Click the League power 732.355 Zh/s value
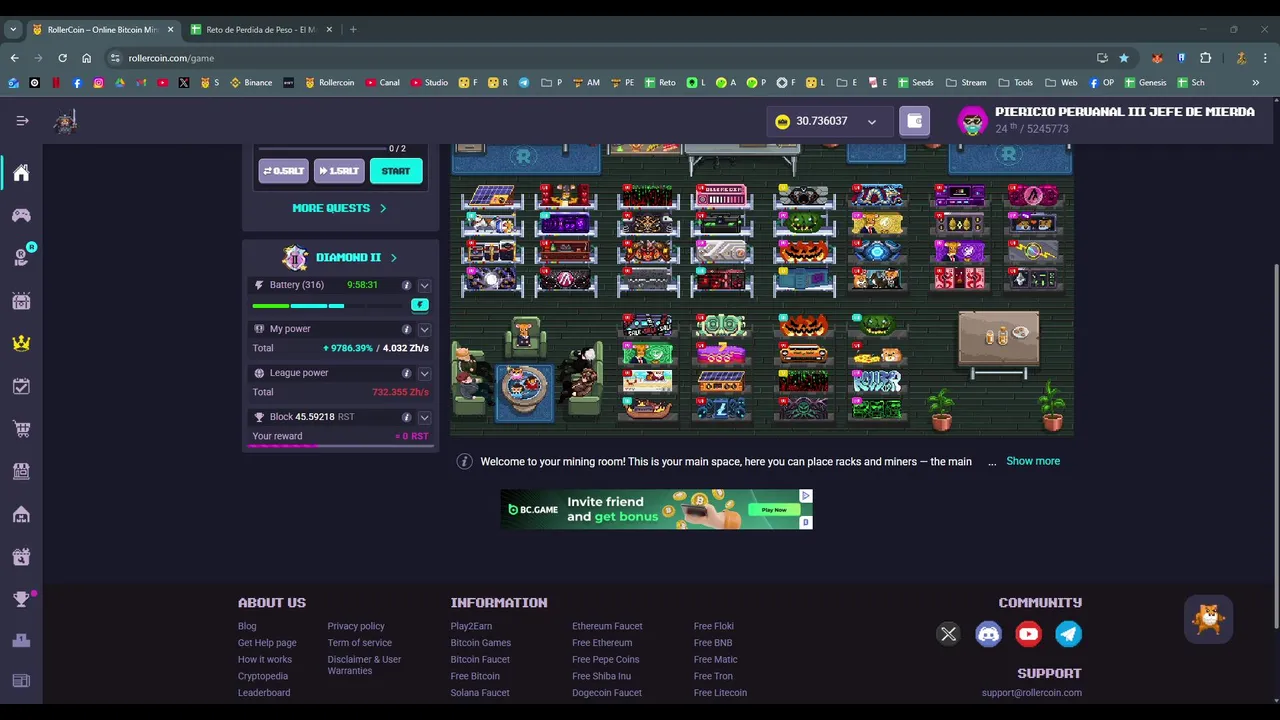Screen dimensions: 1280x720 coord(400,393)
